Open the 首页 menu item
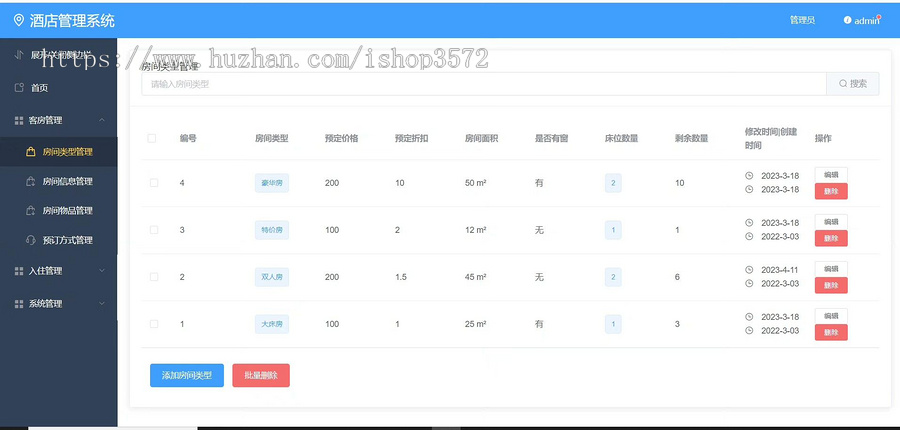 (x=59, y=88)
